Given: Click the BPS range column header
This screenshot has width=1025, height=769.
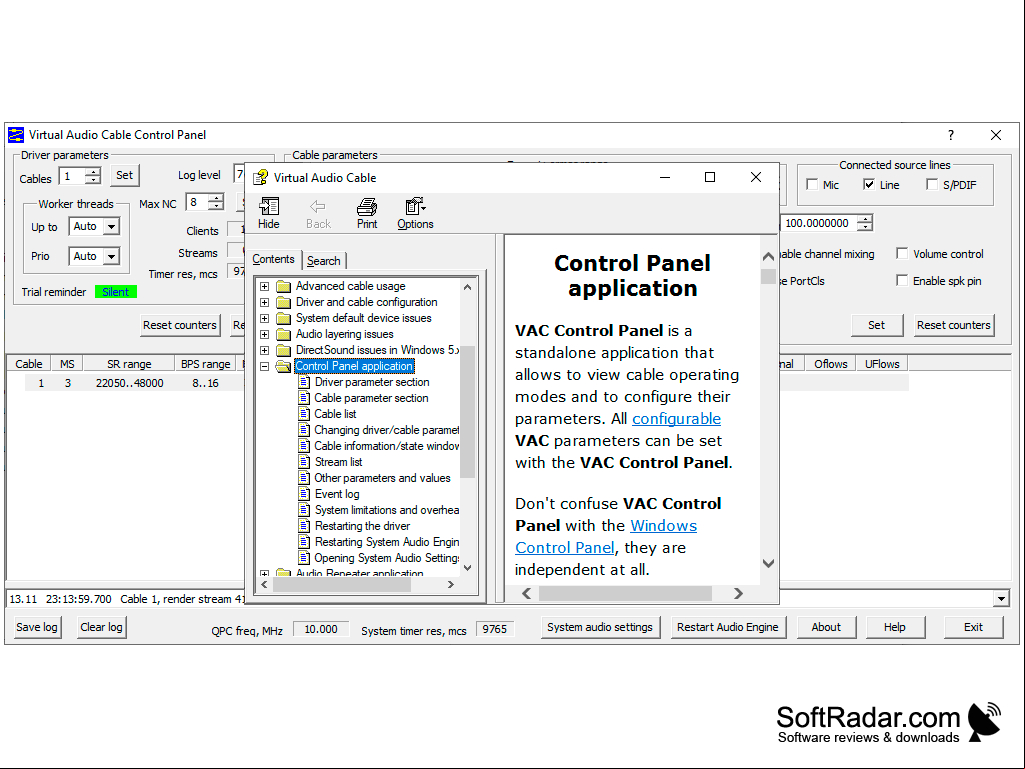Looking at the screenshot, I should coord(205,364).
